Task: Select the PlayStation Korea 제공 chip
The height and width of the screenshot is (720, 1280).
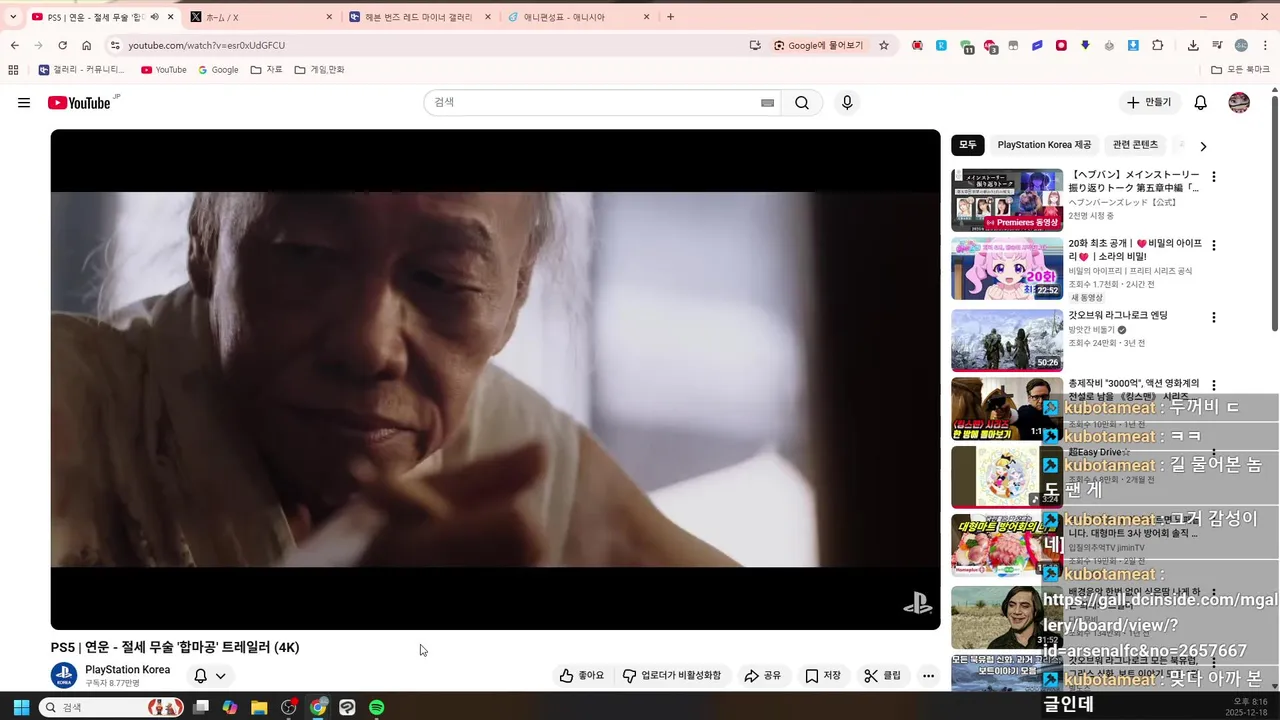Action: pyautogui.click(x=1044, y=145)
